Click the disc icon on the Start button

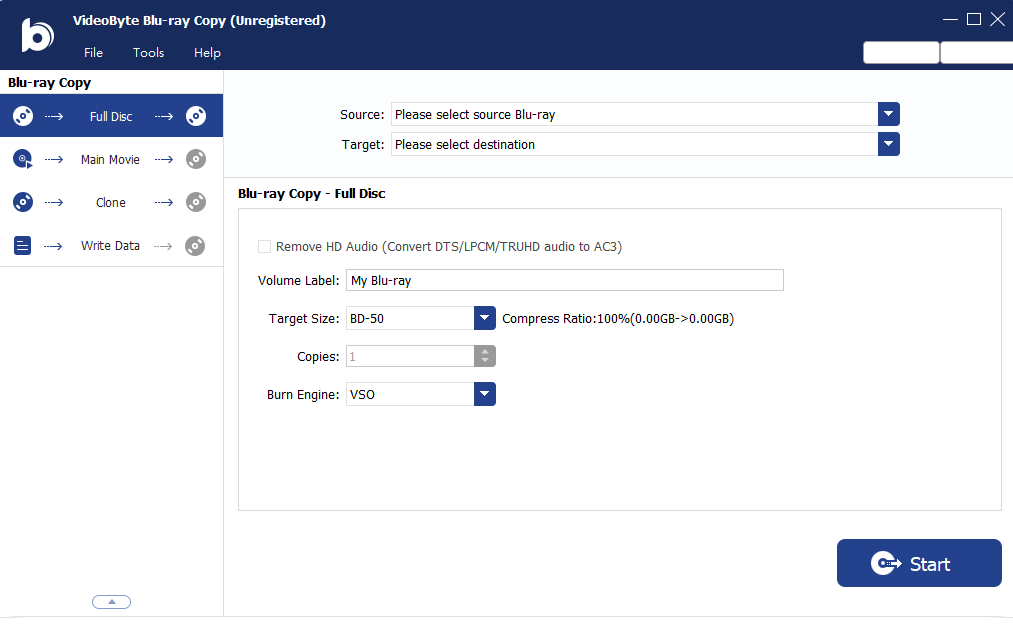click(x=886, y=564)
